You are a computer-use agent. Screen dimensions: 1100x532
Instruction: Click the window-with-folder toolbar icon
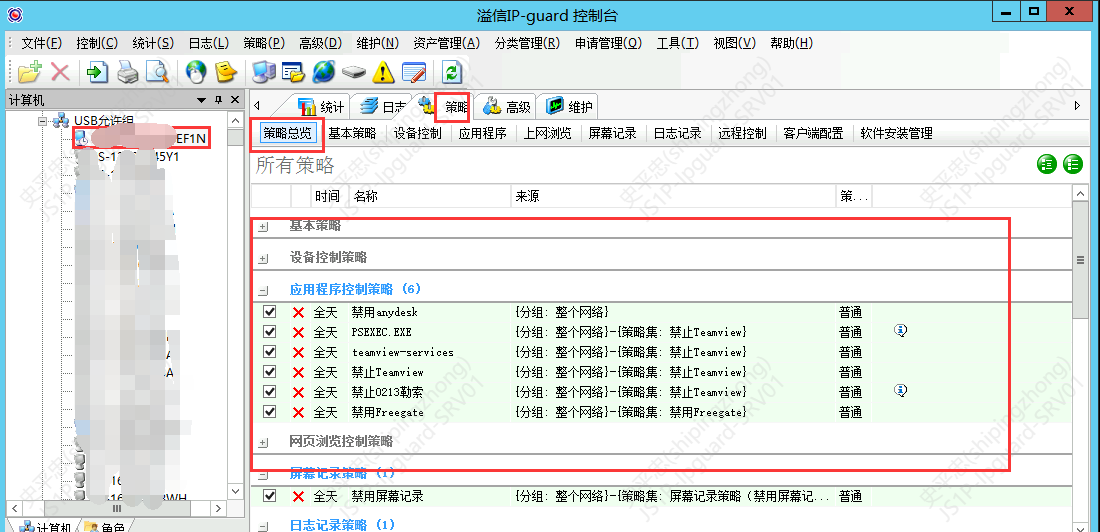(293, 72)
